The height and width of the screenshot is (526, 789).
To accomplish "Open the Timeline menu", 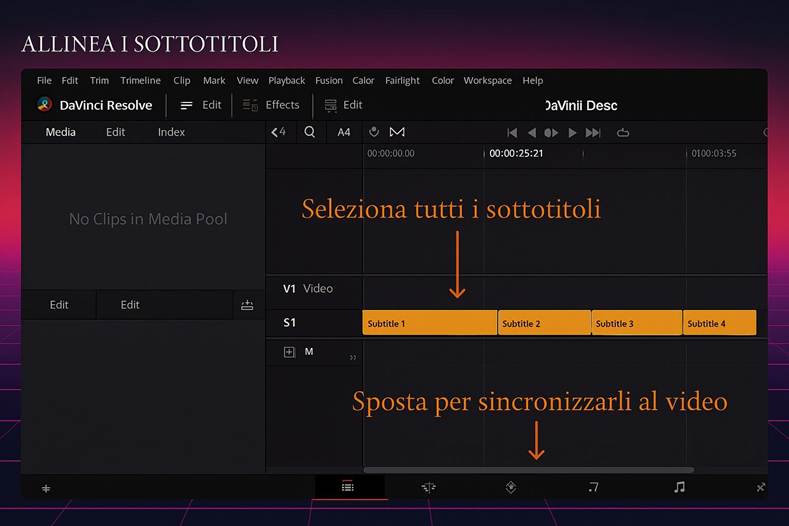I will 140,81.
